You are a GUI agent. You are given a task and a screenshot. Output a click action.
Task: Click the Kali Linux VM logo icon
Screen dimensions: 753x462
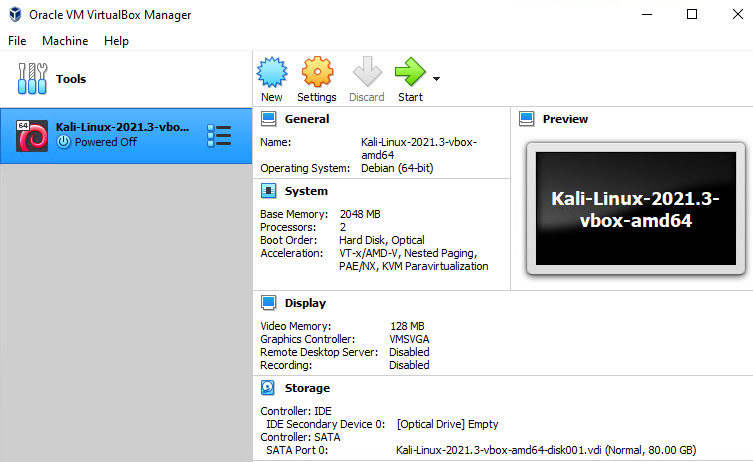tap(32, 136)
